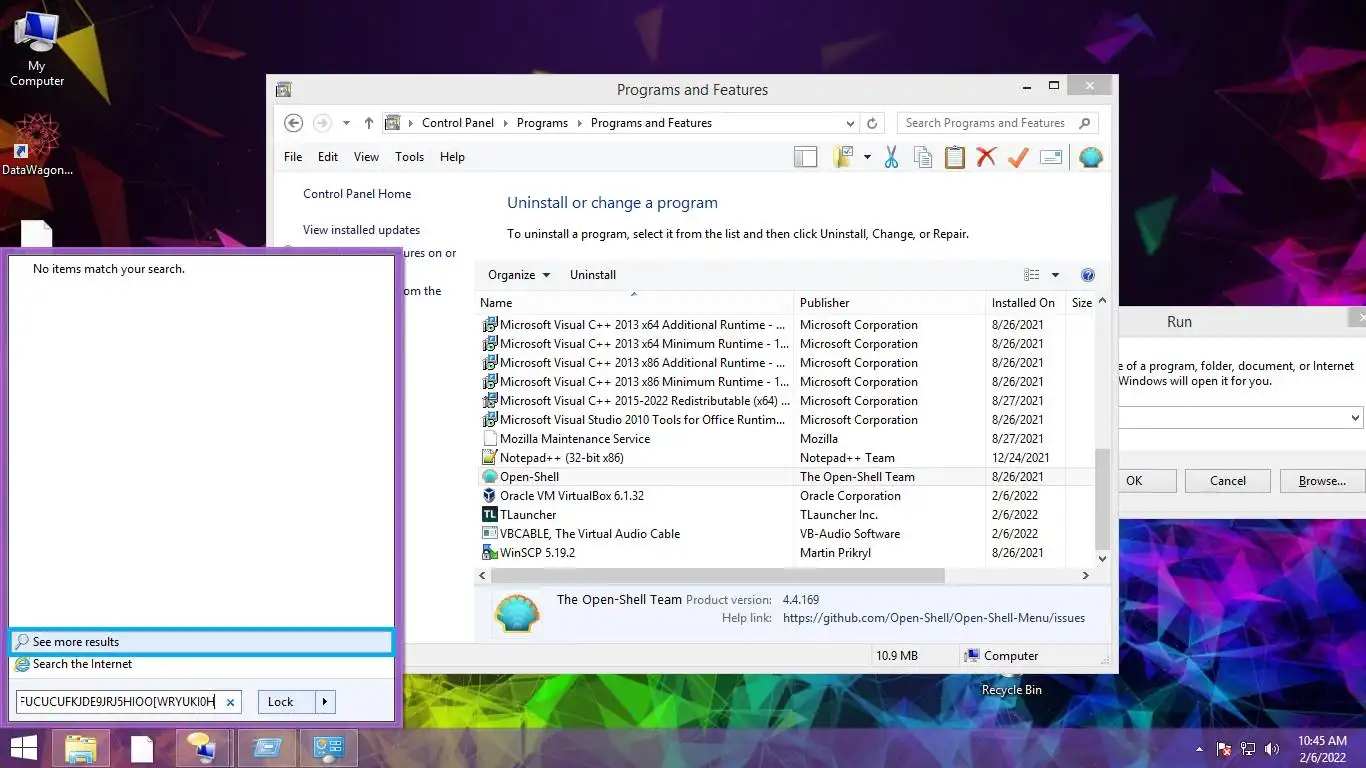Go up one level with Up arrow

369,123
